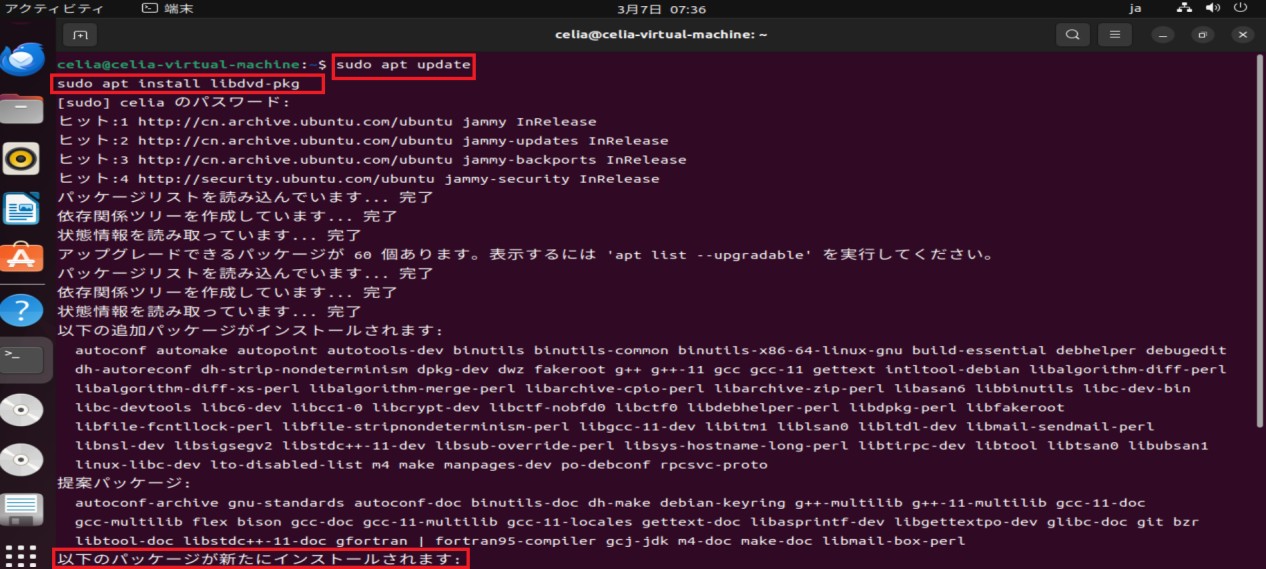Image resolution: width=1266 pixels, height=569 pixels.
Task: Open the ja input source indicator
Action: pyautogui.click(x=1135, y=8)
